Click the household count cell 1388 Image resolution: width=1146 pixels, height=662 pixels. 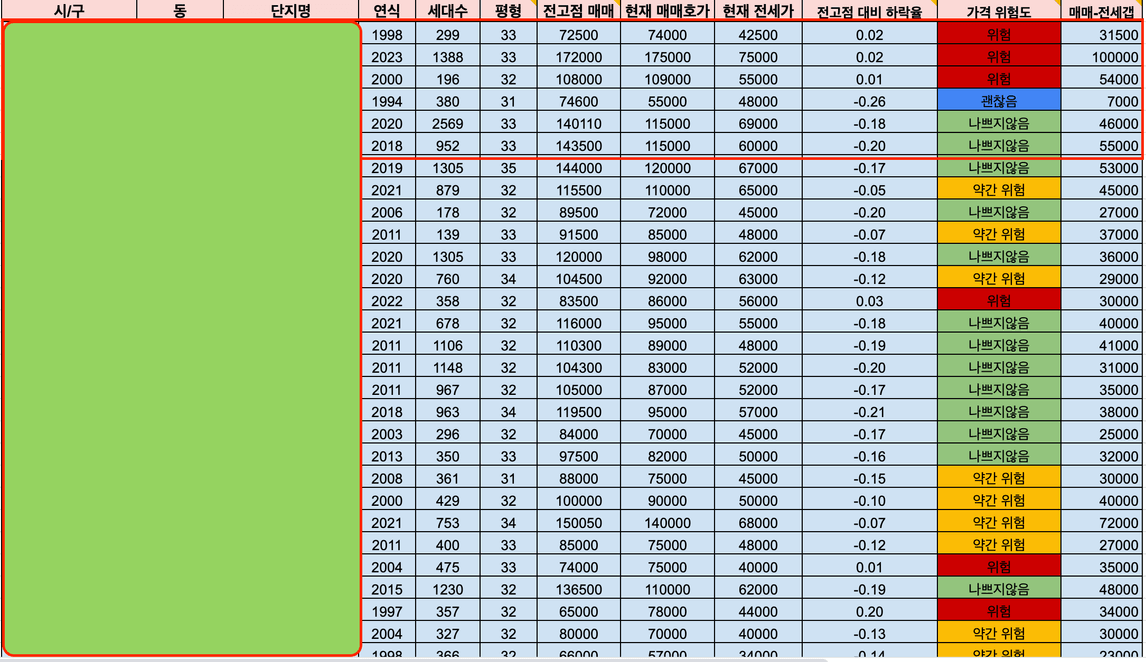click(447, 57)
